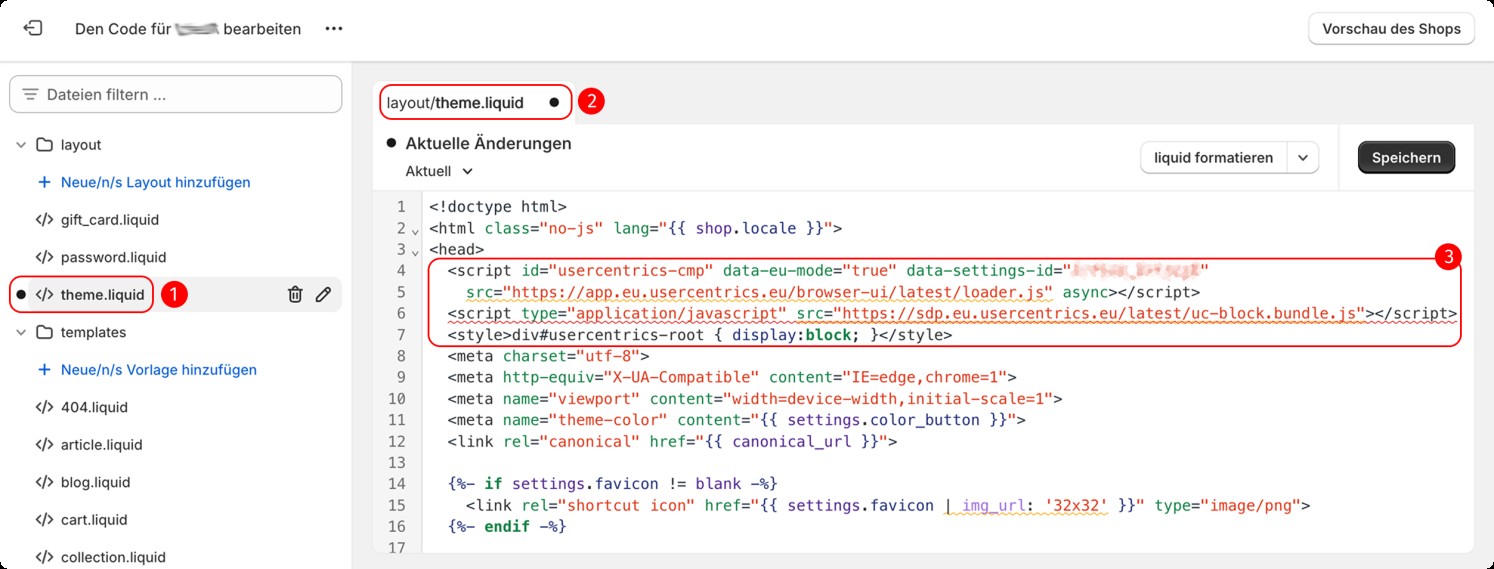This screenshot has height=569, width=1494.
Task: Click the div#usercentrics-root style line
Action: point(700,335)
